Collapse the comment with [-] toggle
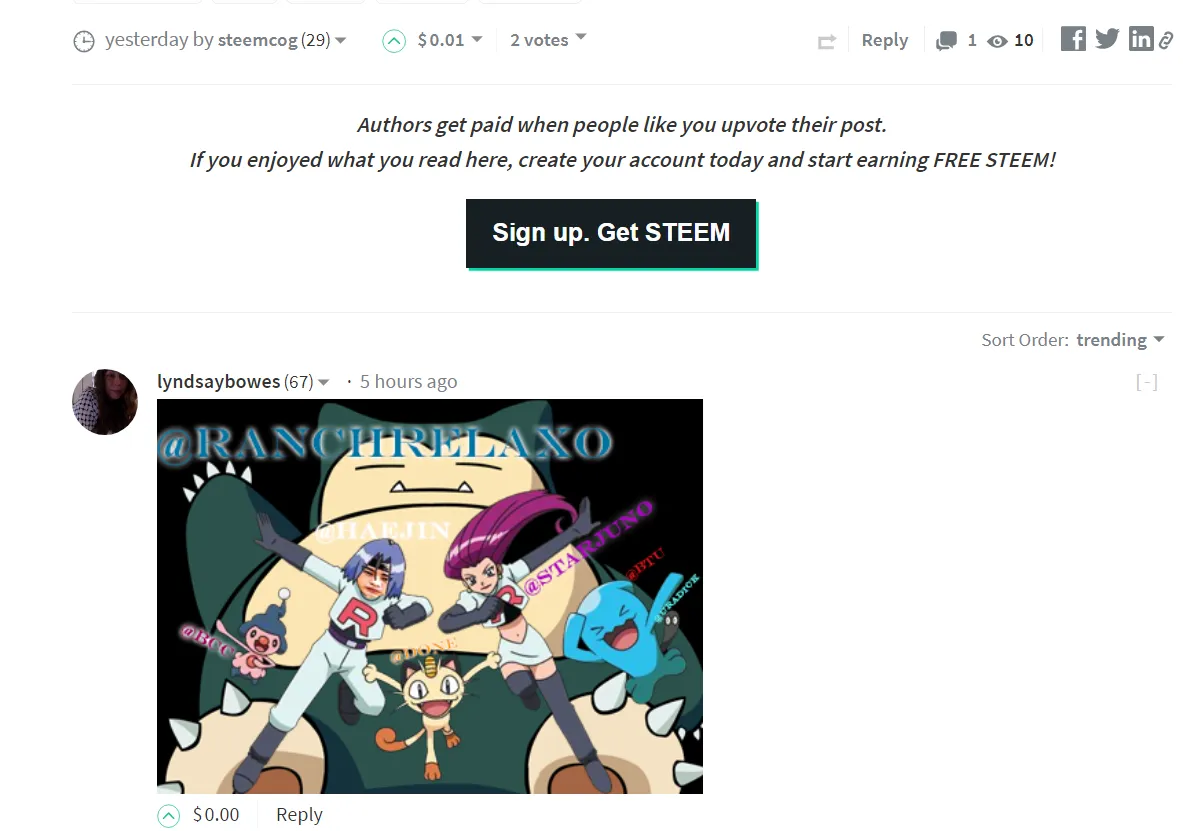The image size is (1183, 831). [x=1146, y=382]
